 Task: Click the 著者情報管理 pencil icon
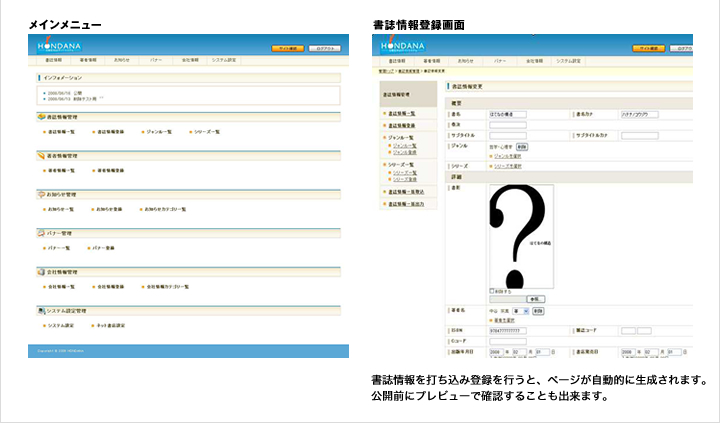point(41,156)
